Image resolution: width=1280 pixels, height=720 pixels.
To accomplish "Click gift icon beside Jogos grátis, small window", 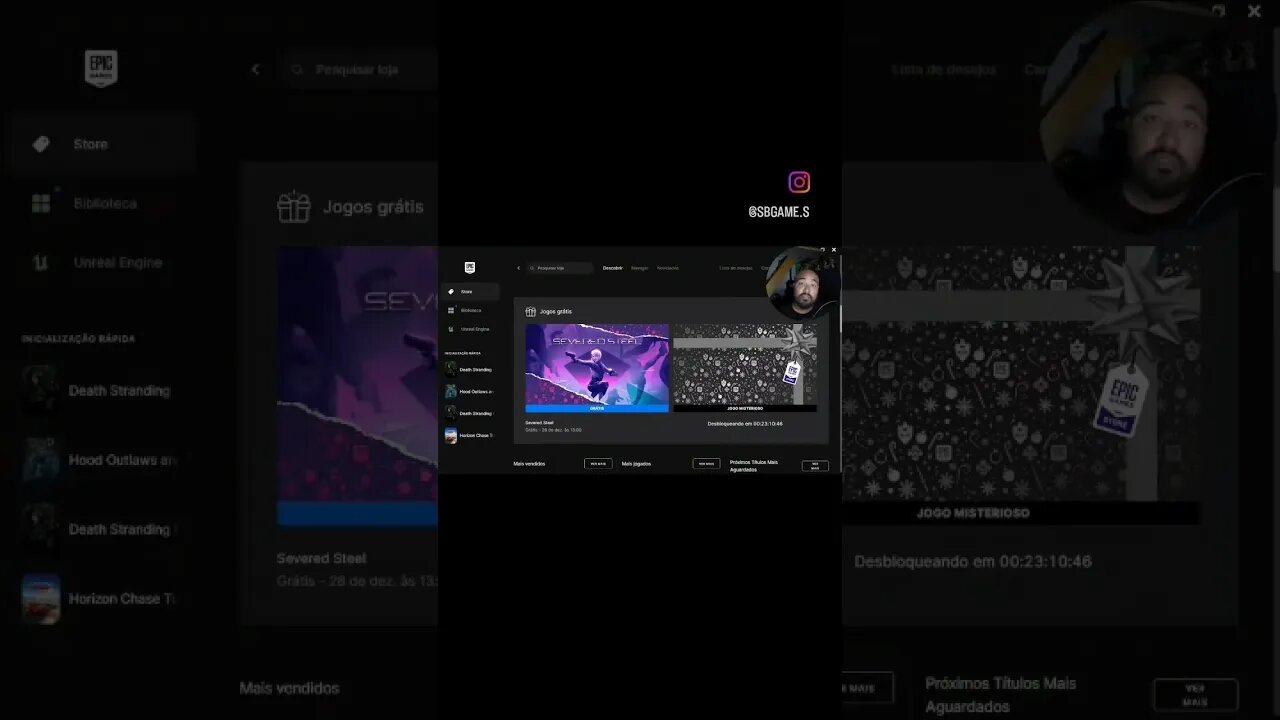I will pyautogui.click(x=531, y=311).
